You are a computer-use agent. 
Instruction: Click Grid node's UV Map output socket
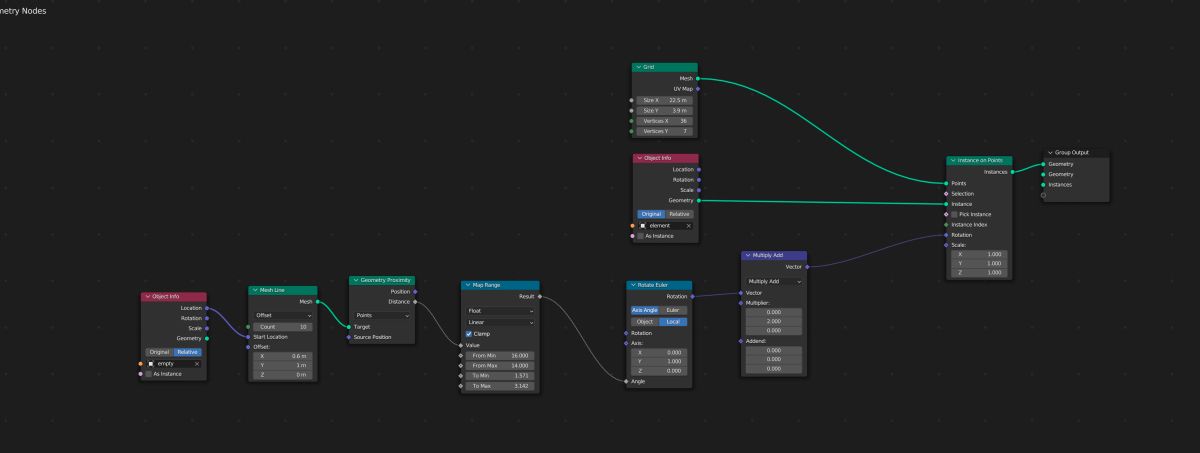point(698,89)
